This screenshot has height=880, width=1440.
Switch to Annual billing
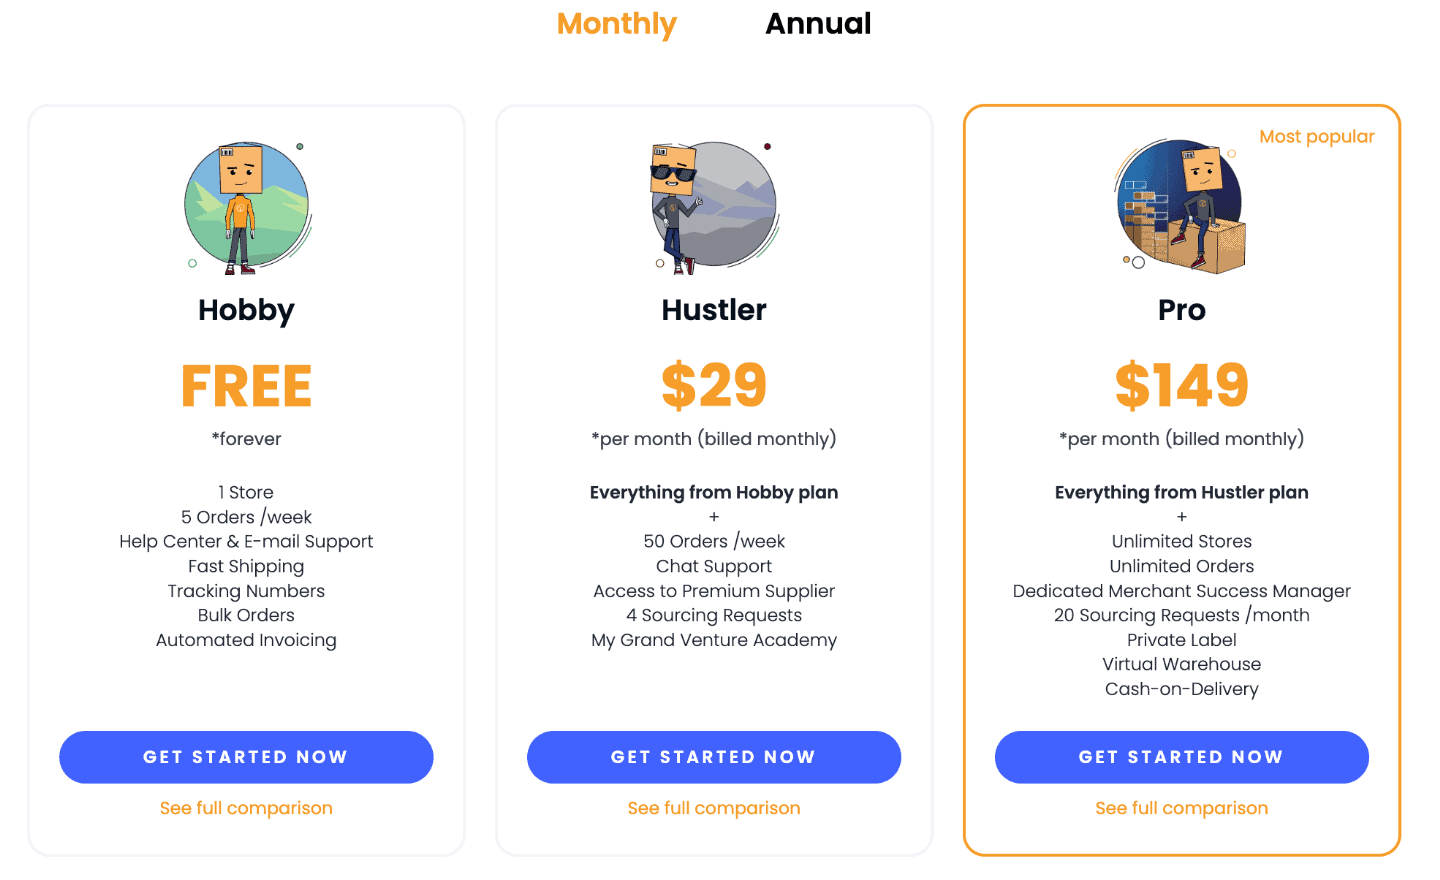coord(818,23)
